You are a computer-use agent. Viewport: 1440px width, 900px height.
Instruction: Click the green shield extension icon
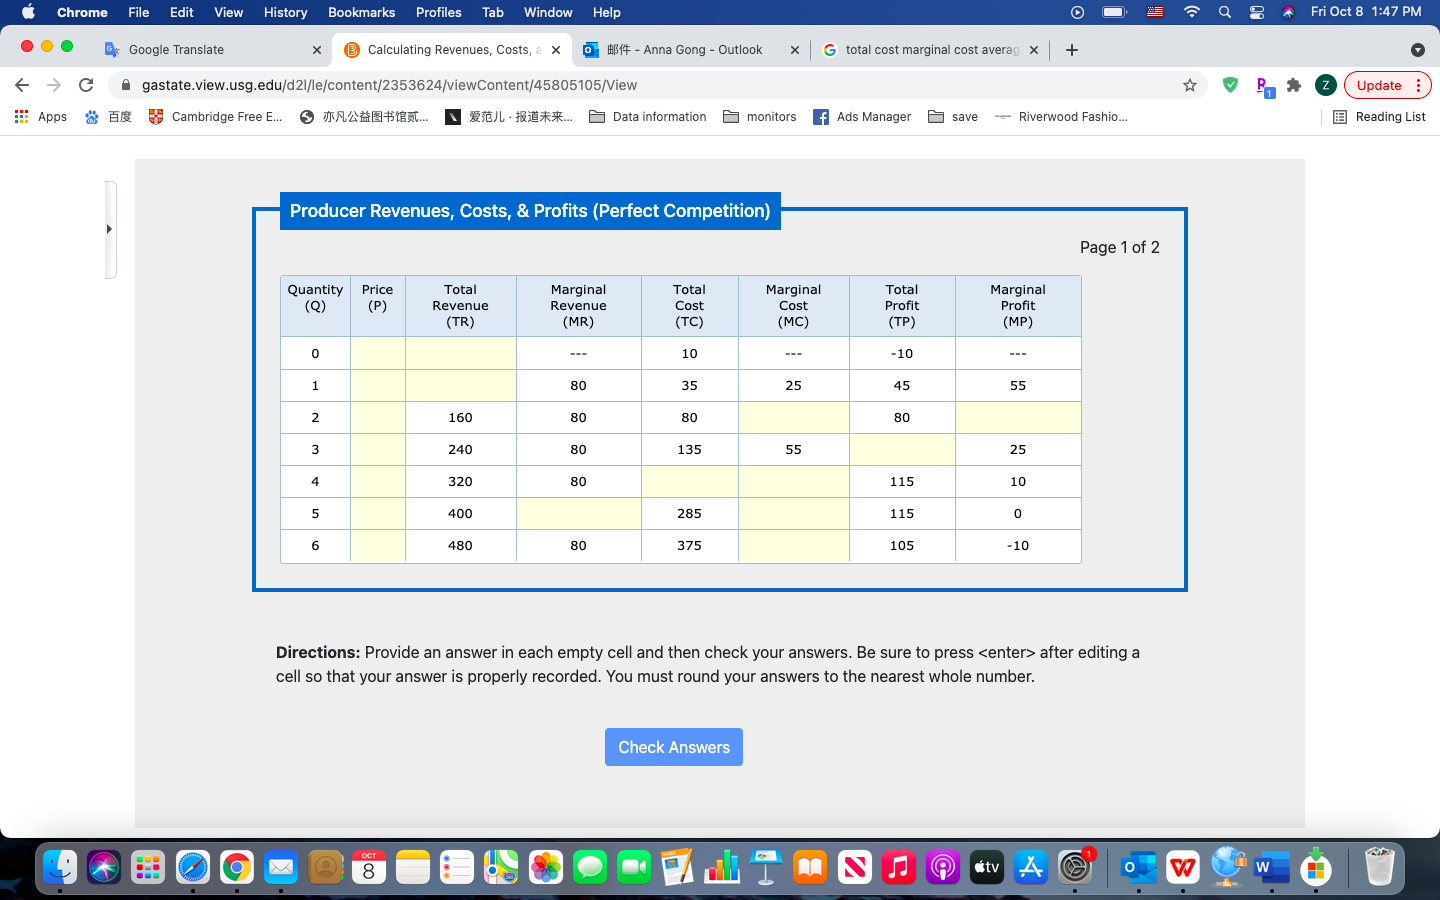coord(1230,85)
